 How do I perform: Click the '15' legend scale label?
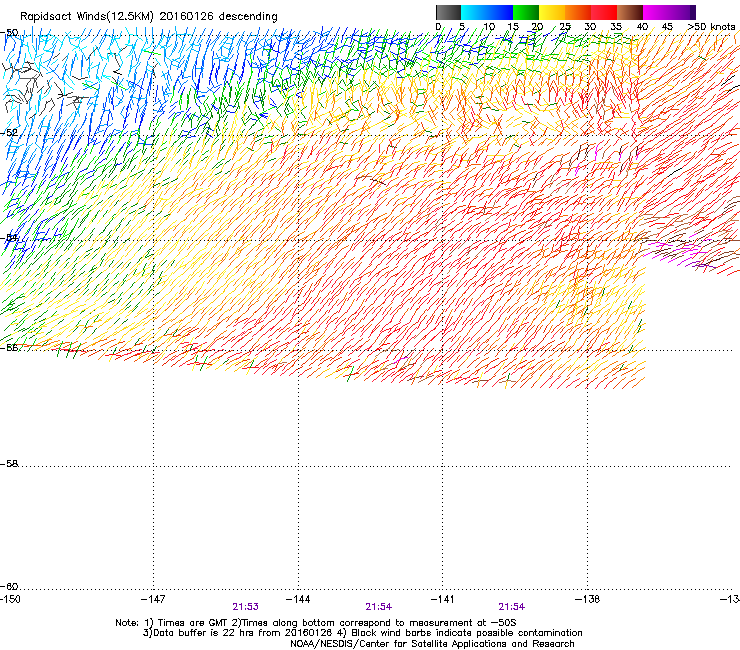[513, 27]
